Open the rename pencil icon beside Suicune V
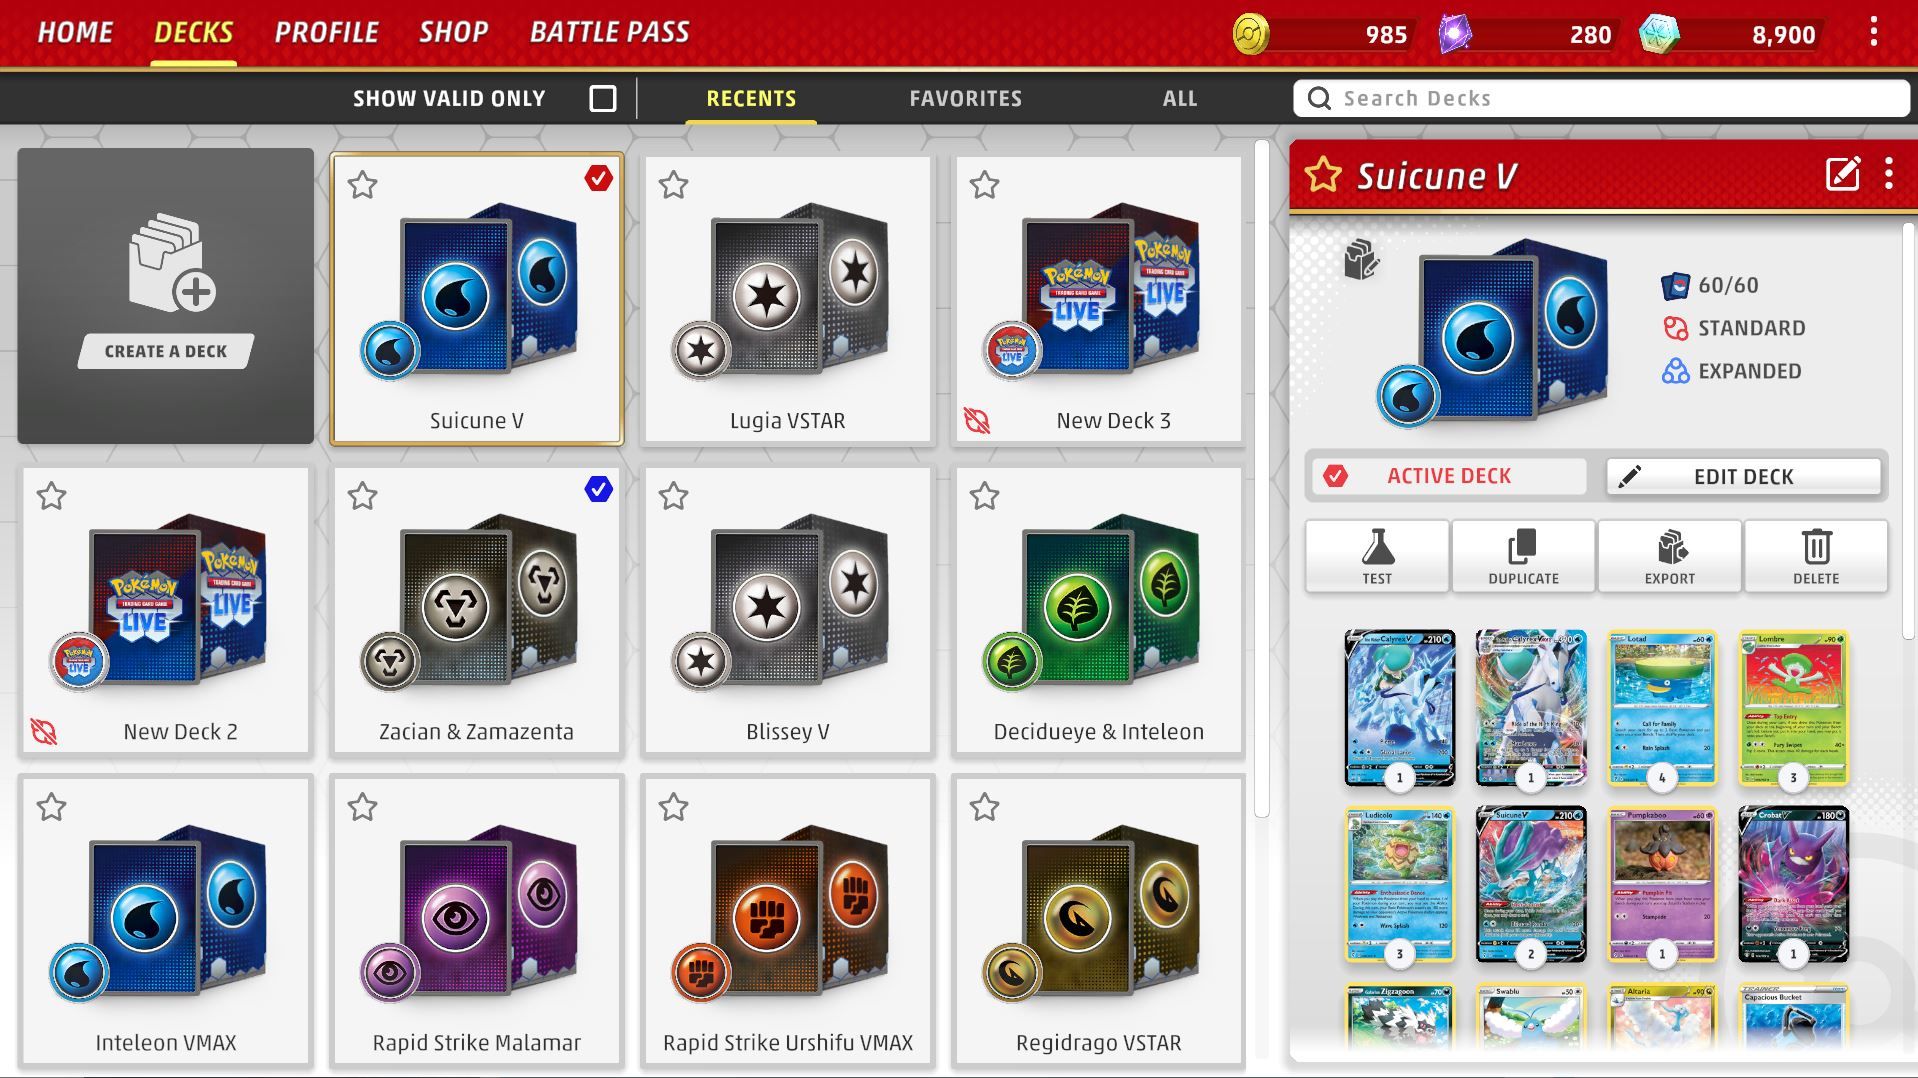The height and width of the screenshot is (1078, 1918). click(1842, 174)
